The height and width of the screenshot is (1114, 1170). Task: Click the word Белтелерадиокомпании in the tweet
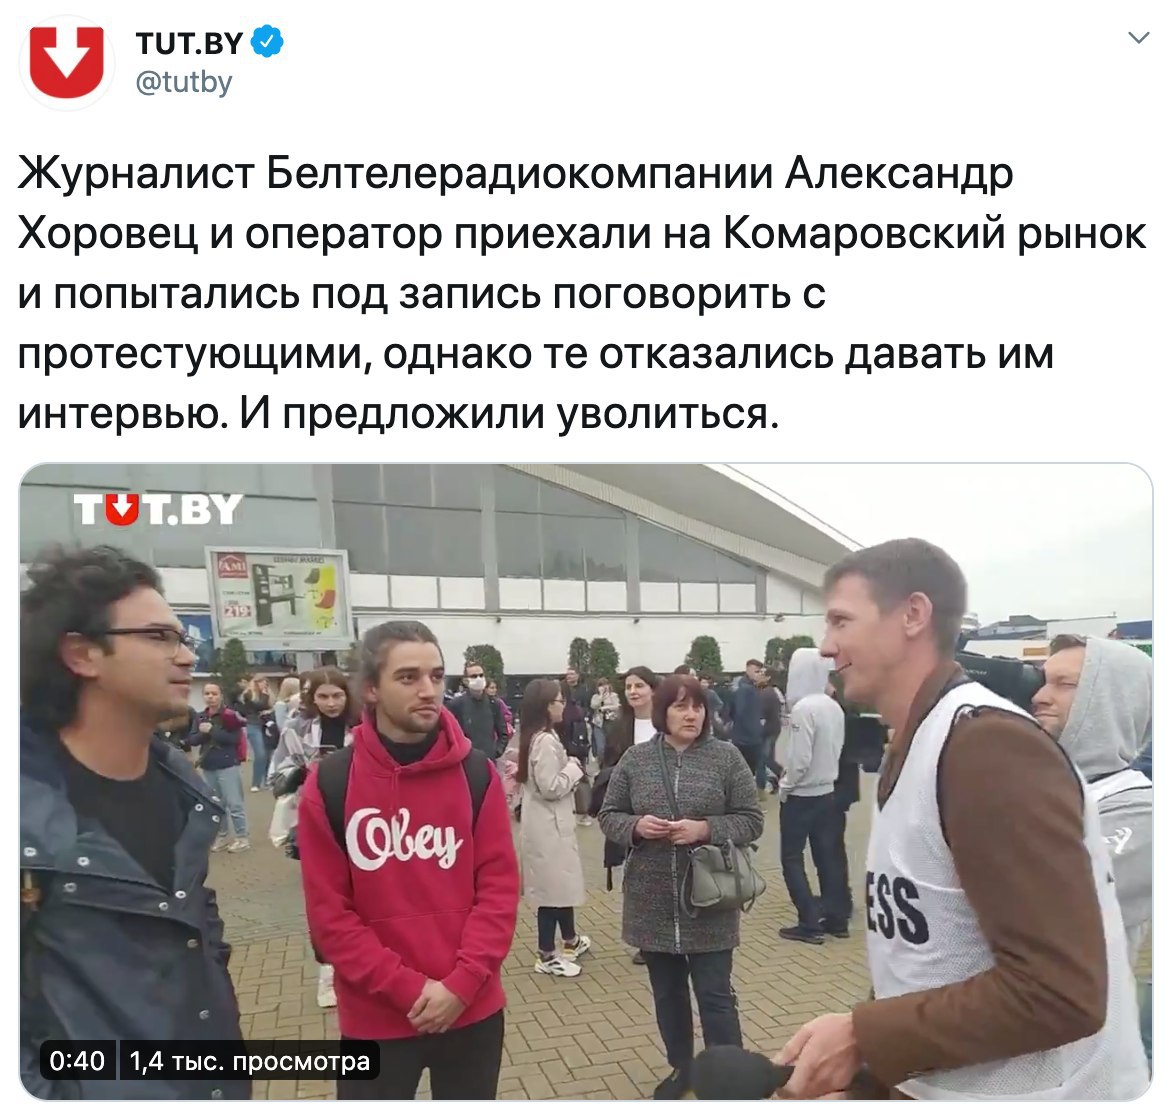(519, 174)
